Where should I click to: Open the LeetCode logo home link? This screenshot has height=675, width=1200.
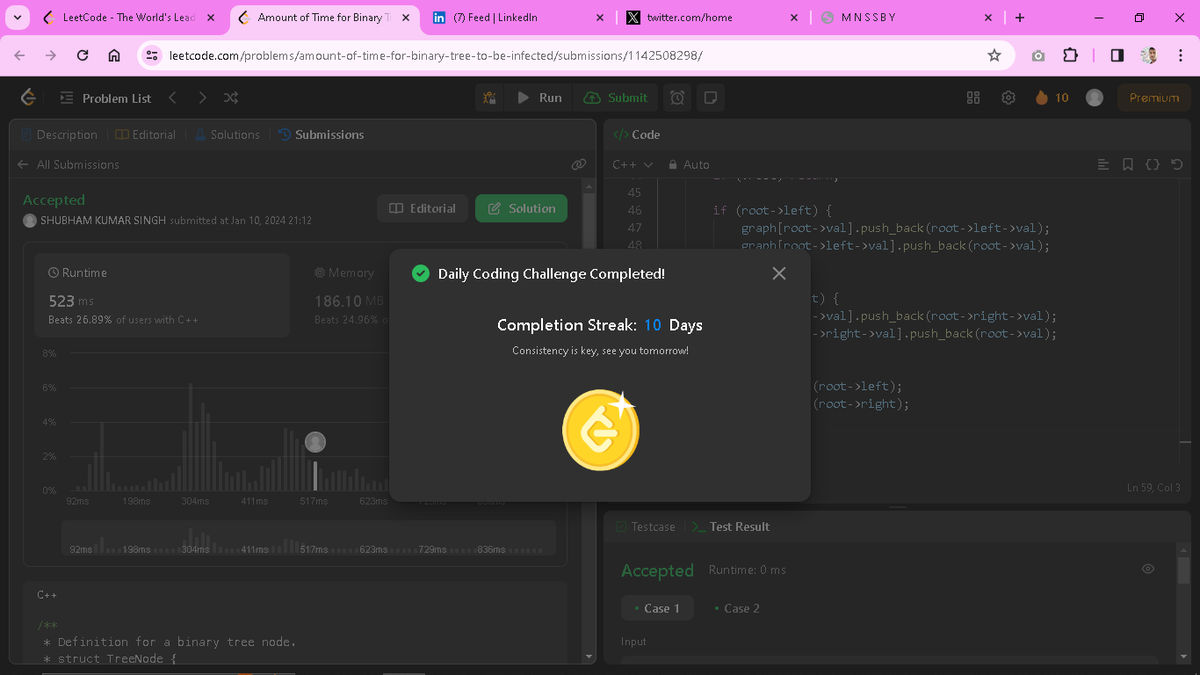(x=28, y=97)
